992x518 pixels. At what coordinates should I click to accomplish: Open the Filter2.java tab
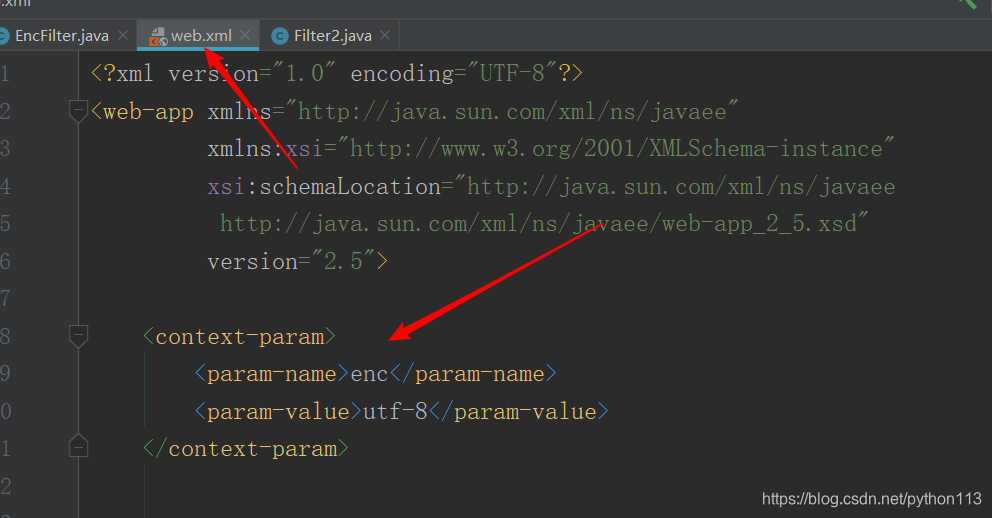point(332,36)
